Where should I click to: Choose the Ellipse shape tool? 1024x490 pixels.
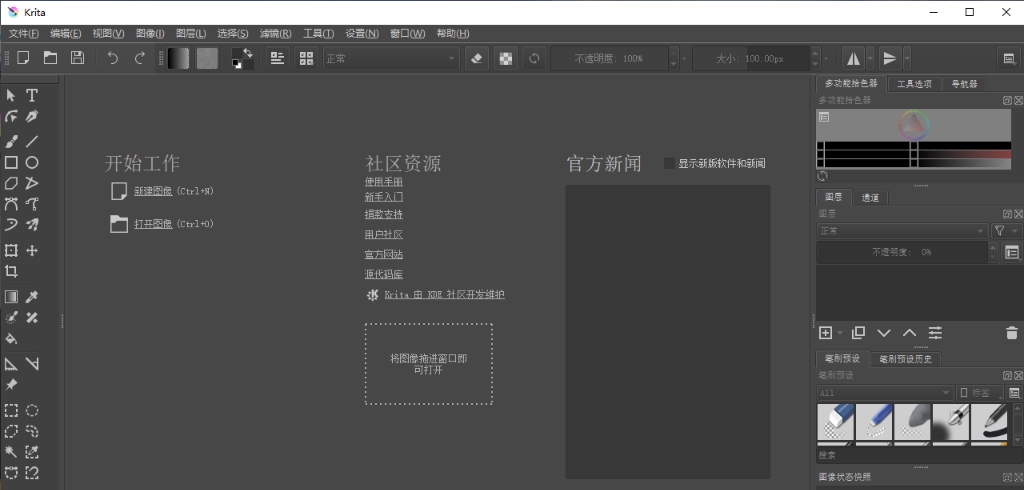point(32,162)
